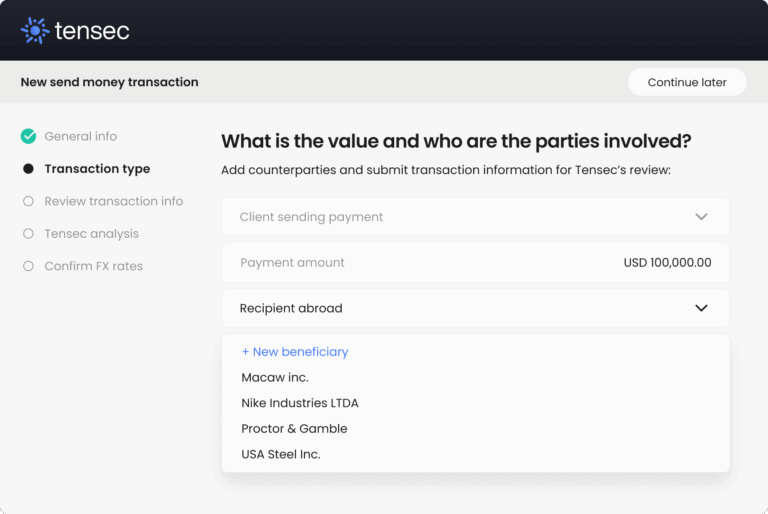Image resolution: width=768 pixels, height=514 pixels.
Task: Click the green General info checkmark icon
Action: [x=28, y=136]
